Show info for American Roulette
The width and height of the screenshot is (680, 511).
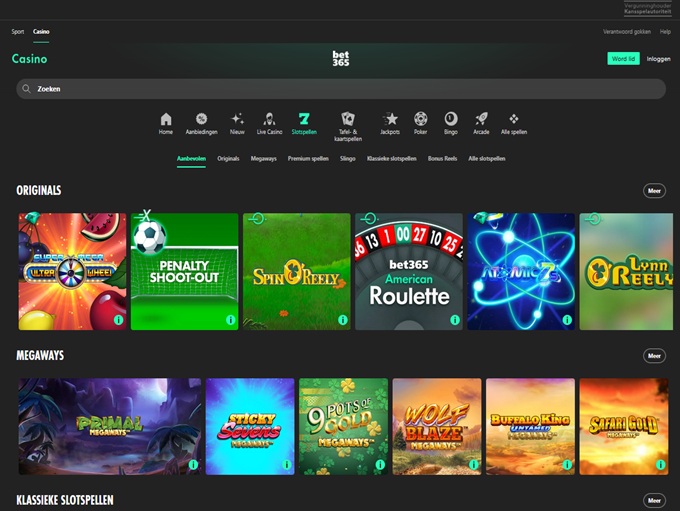click(x=455, y=320)
